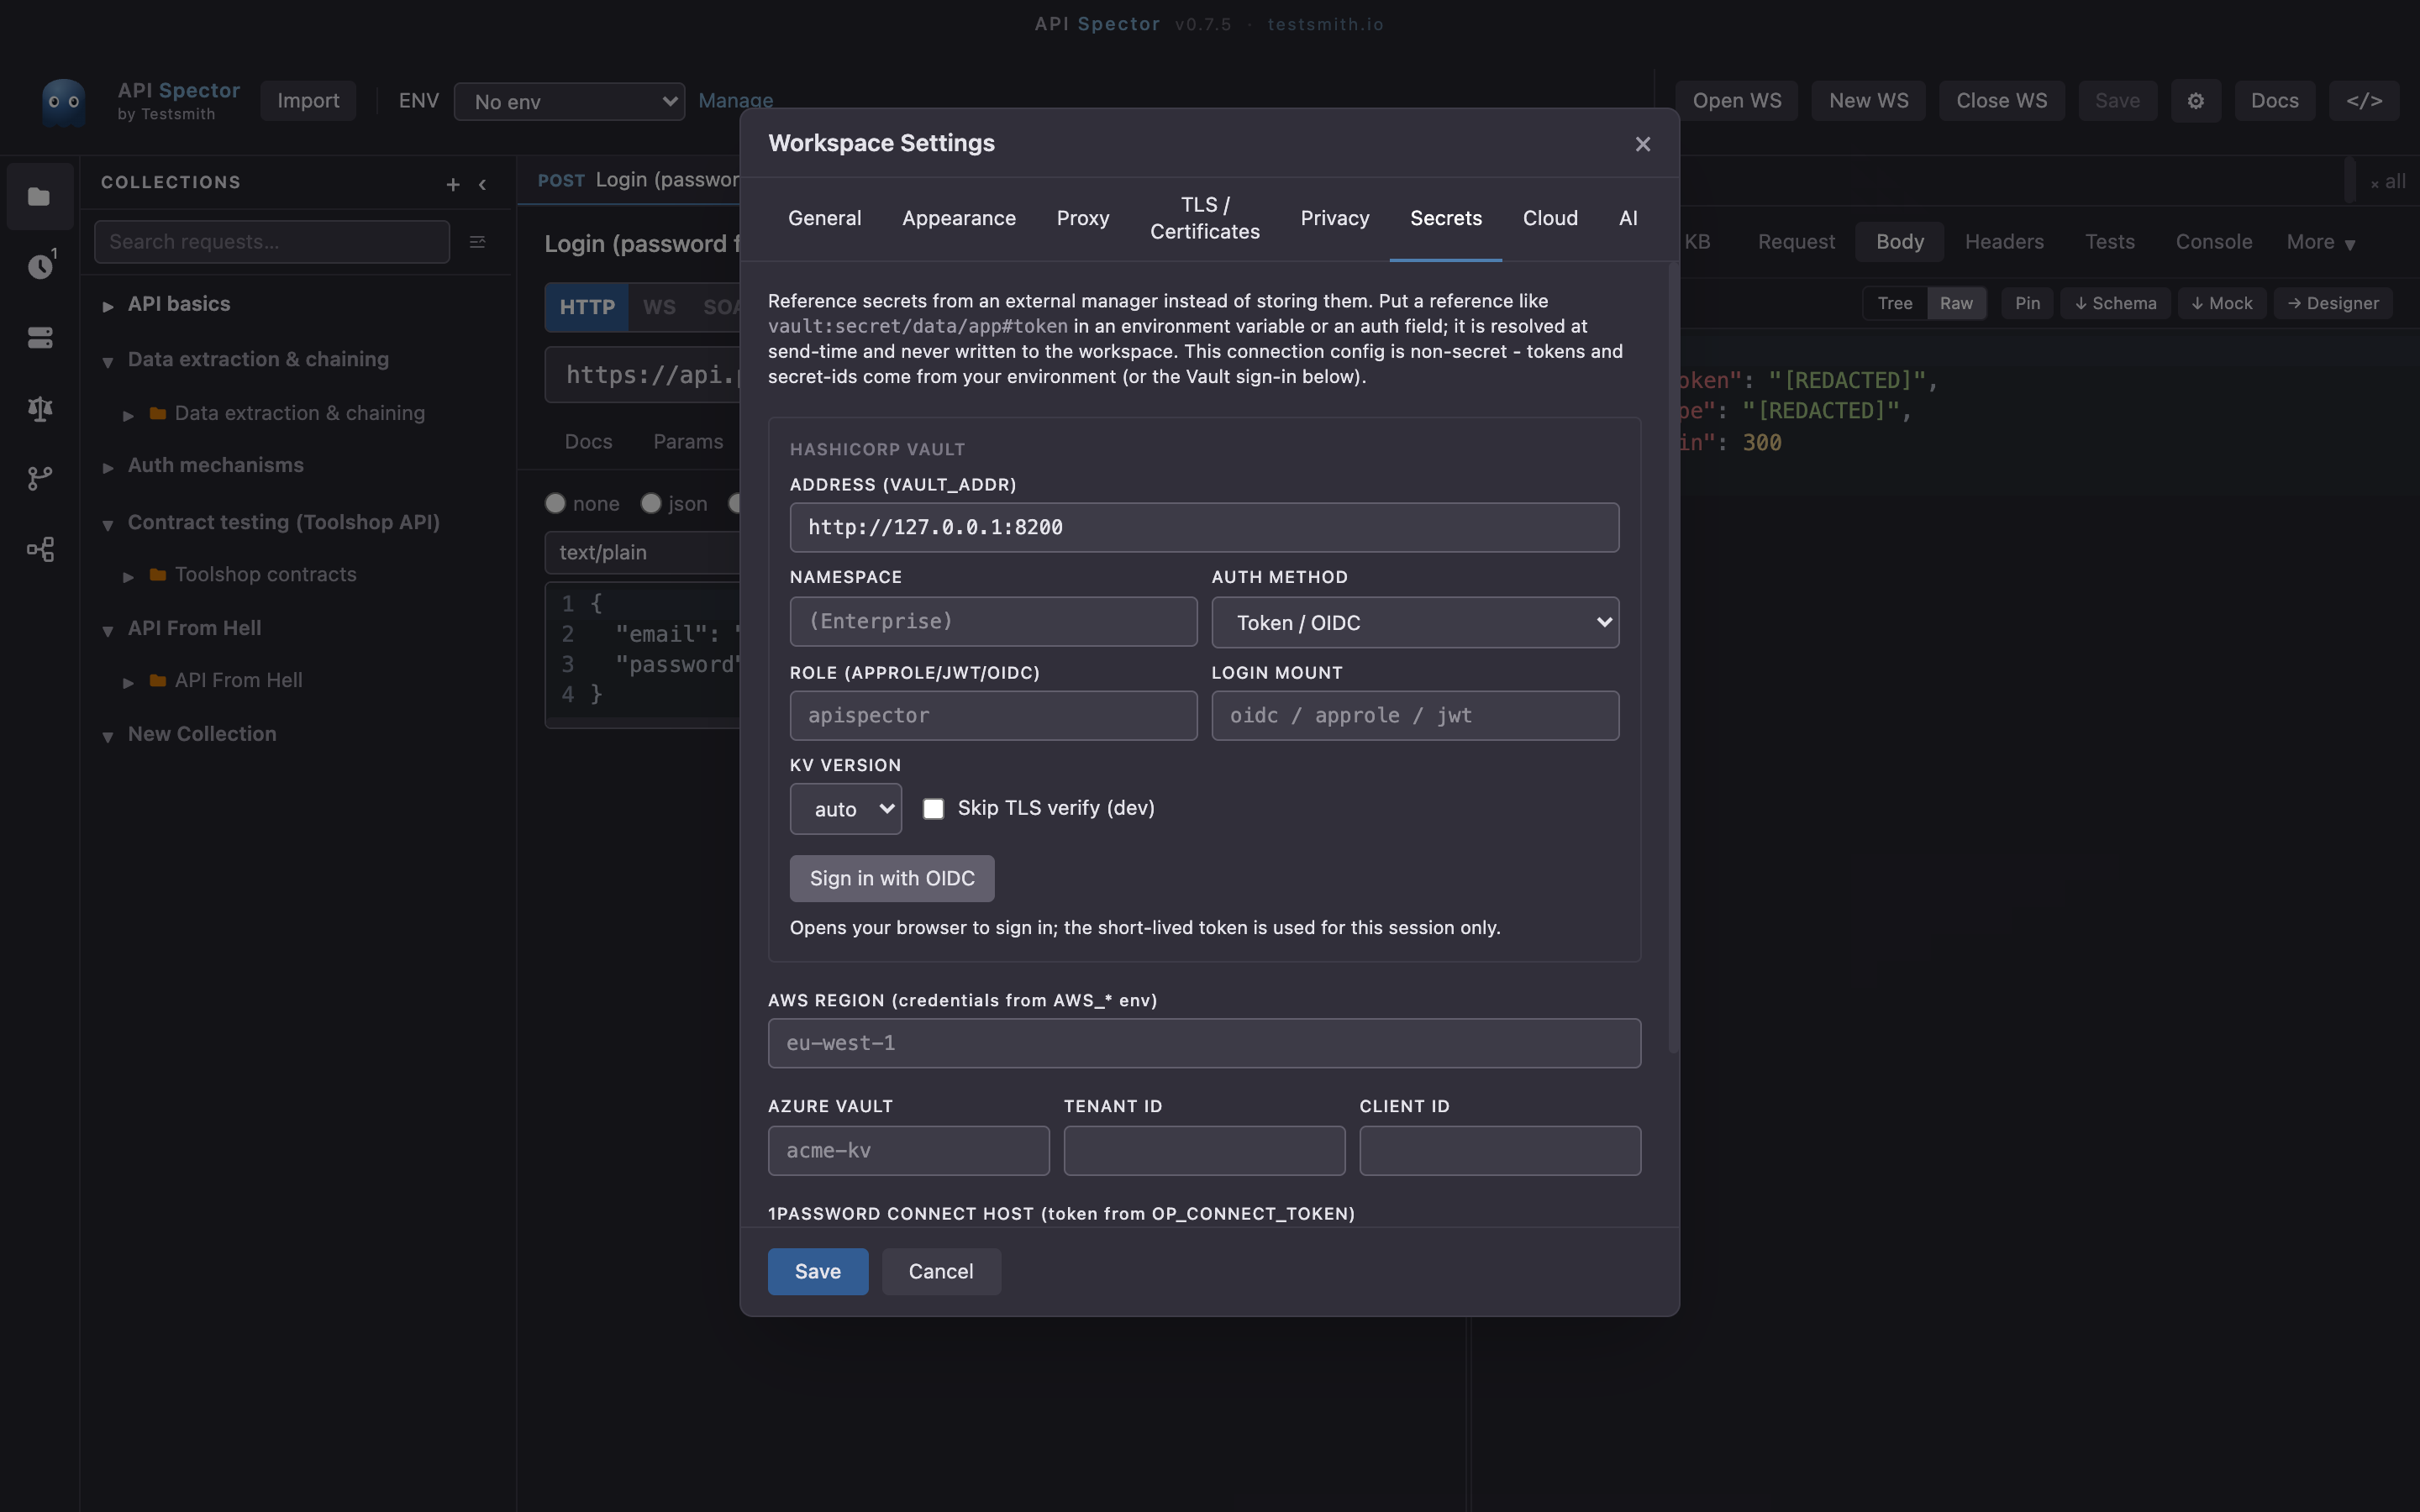Switch to the Privacy settings tab
The width and height of the screenshot is (2420, 1512).
[x=1335, y=218]
